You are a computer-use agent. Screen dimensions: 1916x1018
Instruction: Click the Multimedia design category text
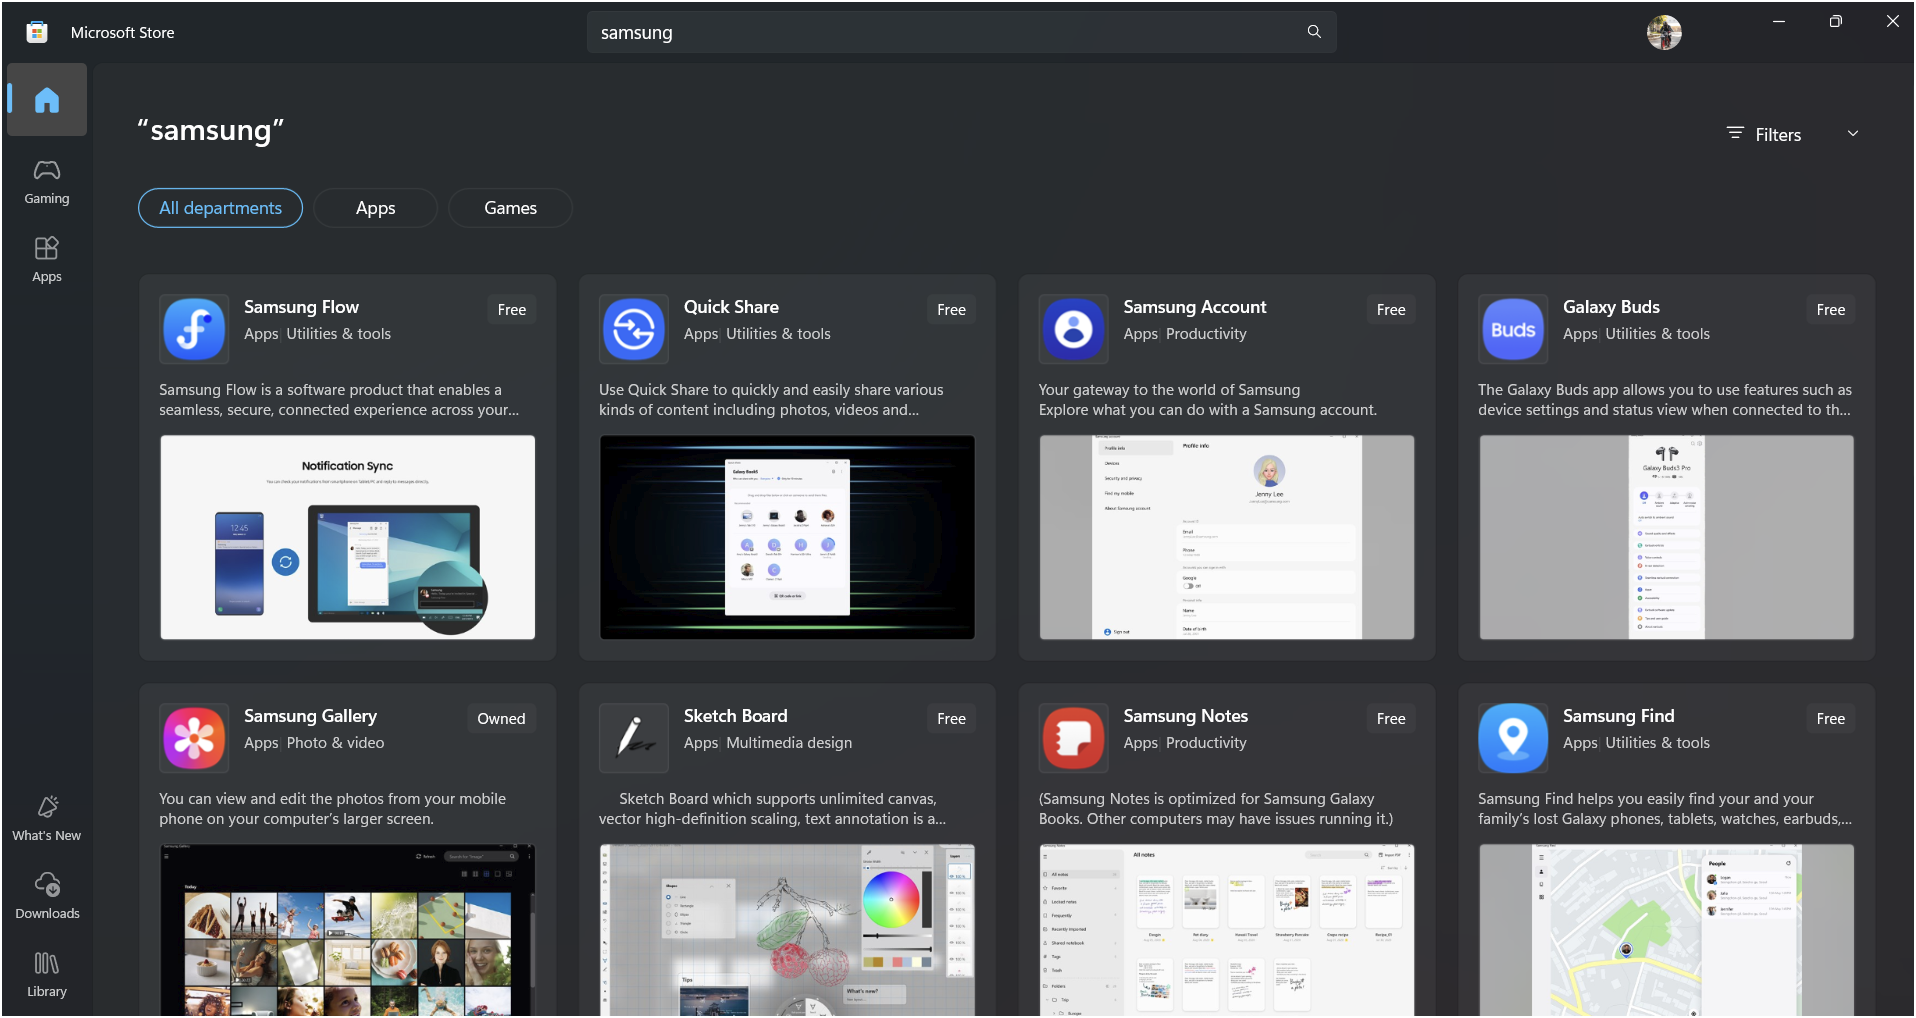(789, 743)
